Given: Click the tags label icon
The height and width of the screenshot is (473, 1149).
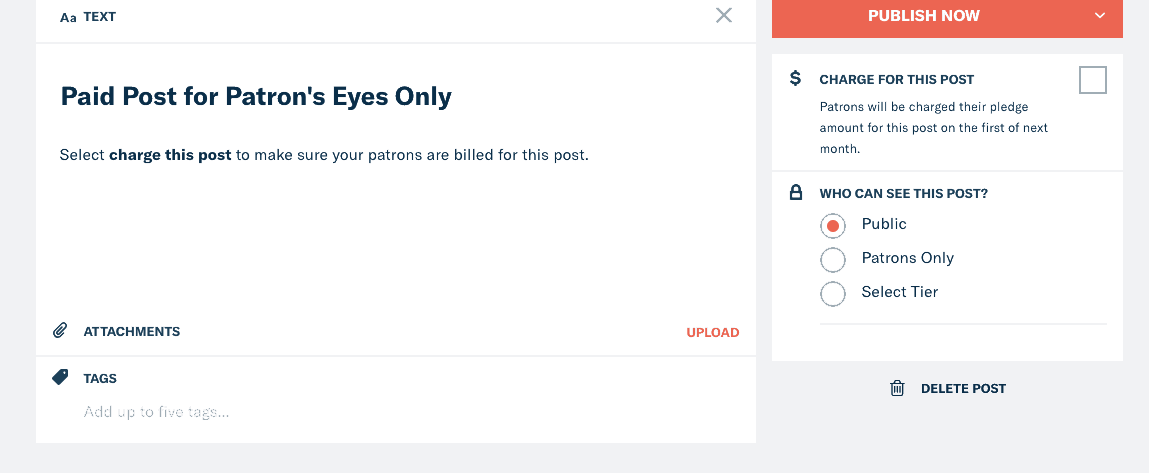Looking at the screenshot, I should [x=60, y=378].
